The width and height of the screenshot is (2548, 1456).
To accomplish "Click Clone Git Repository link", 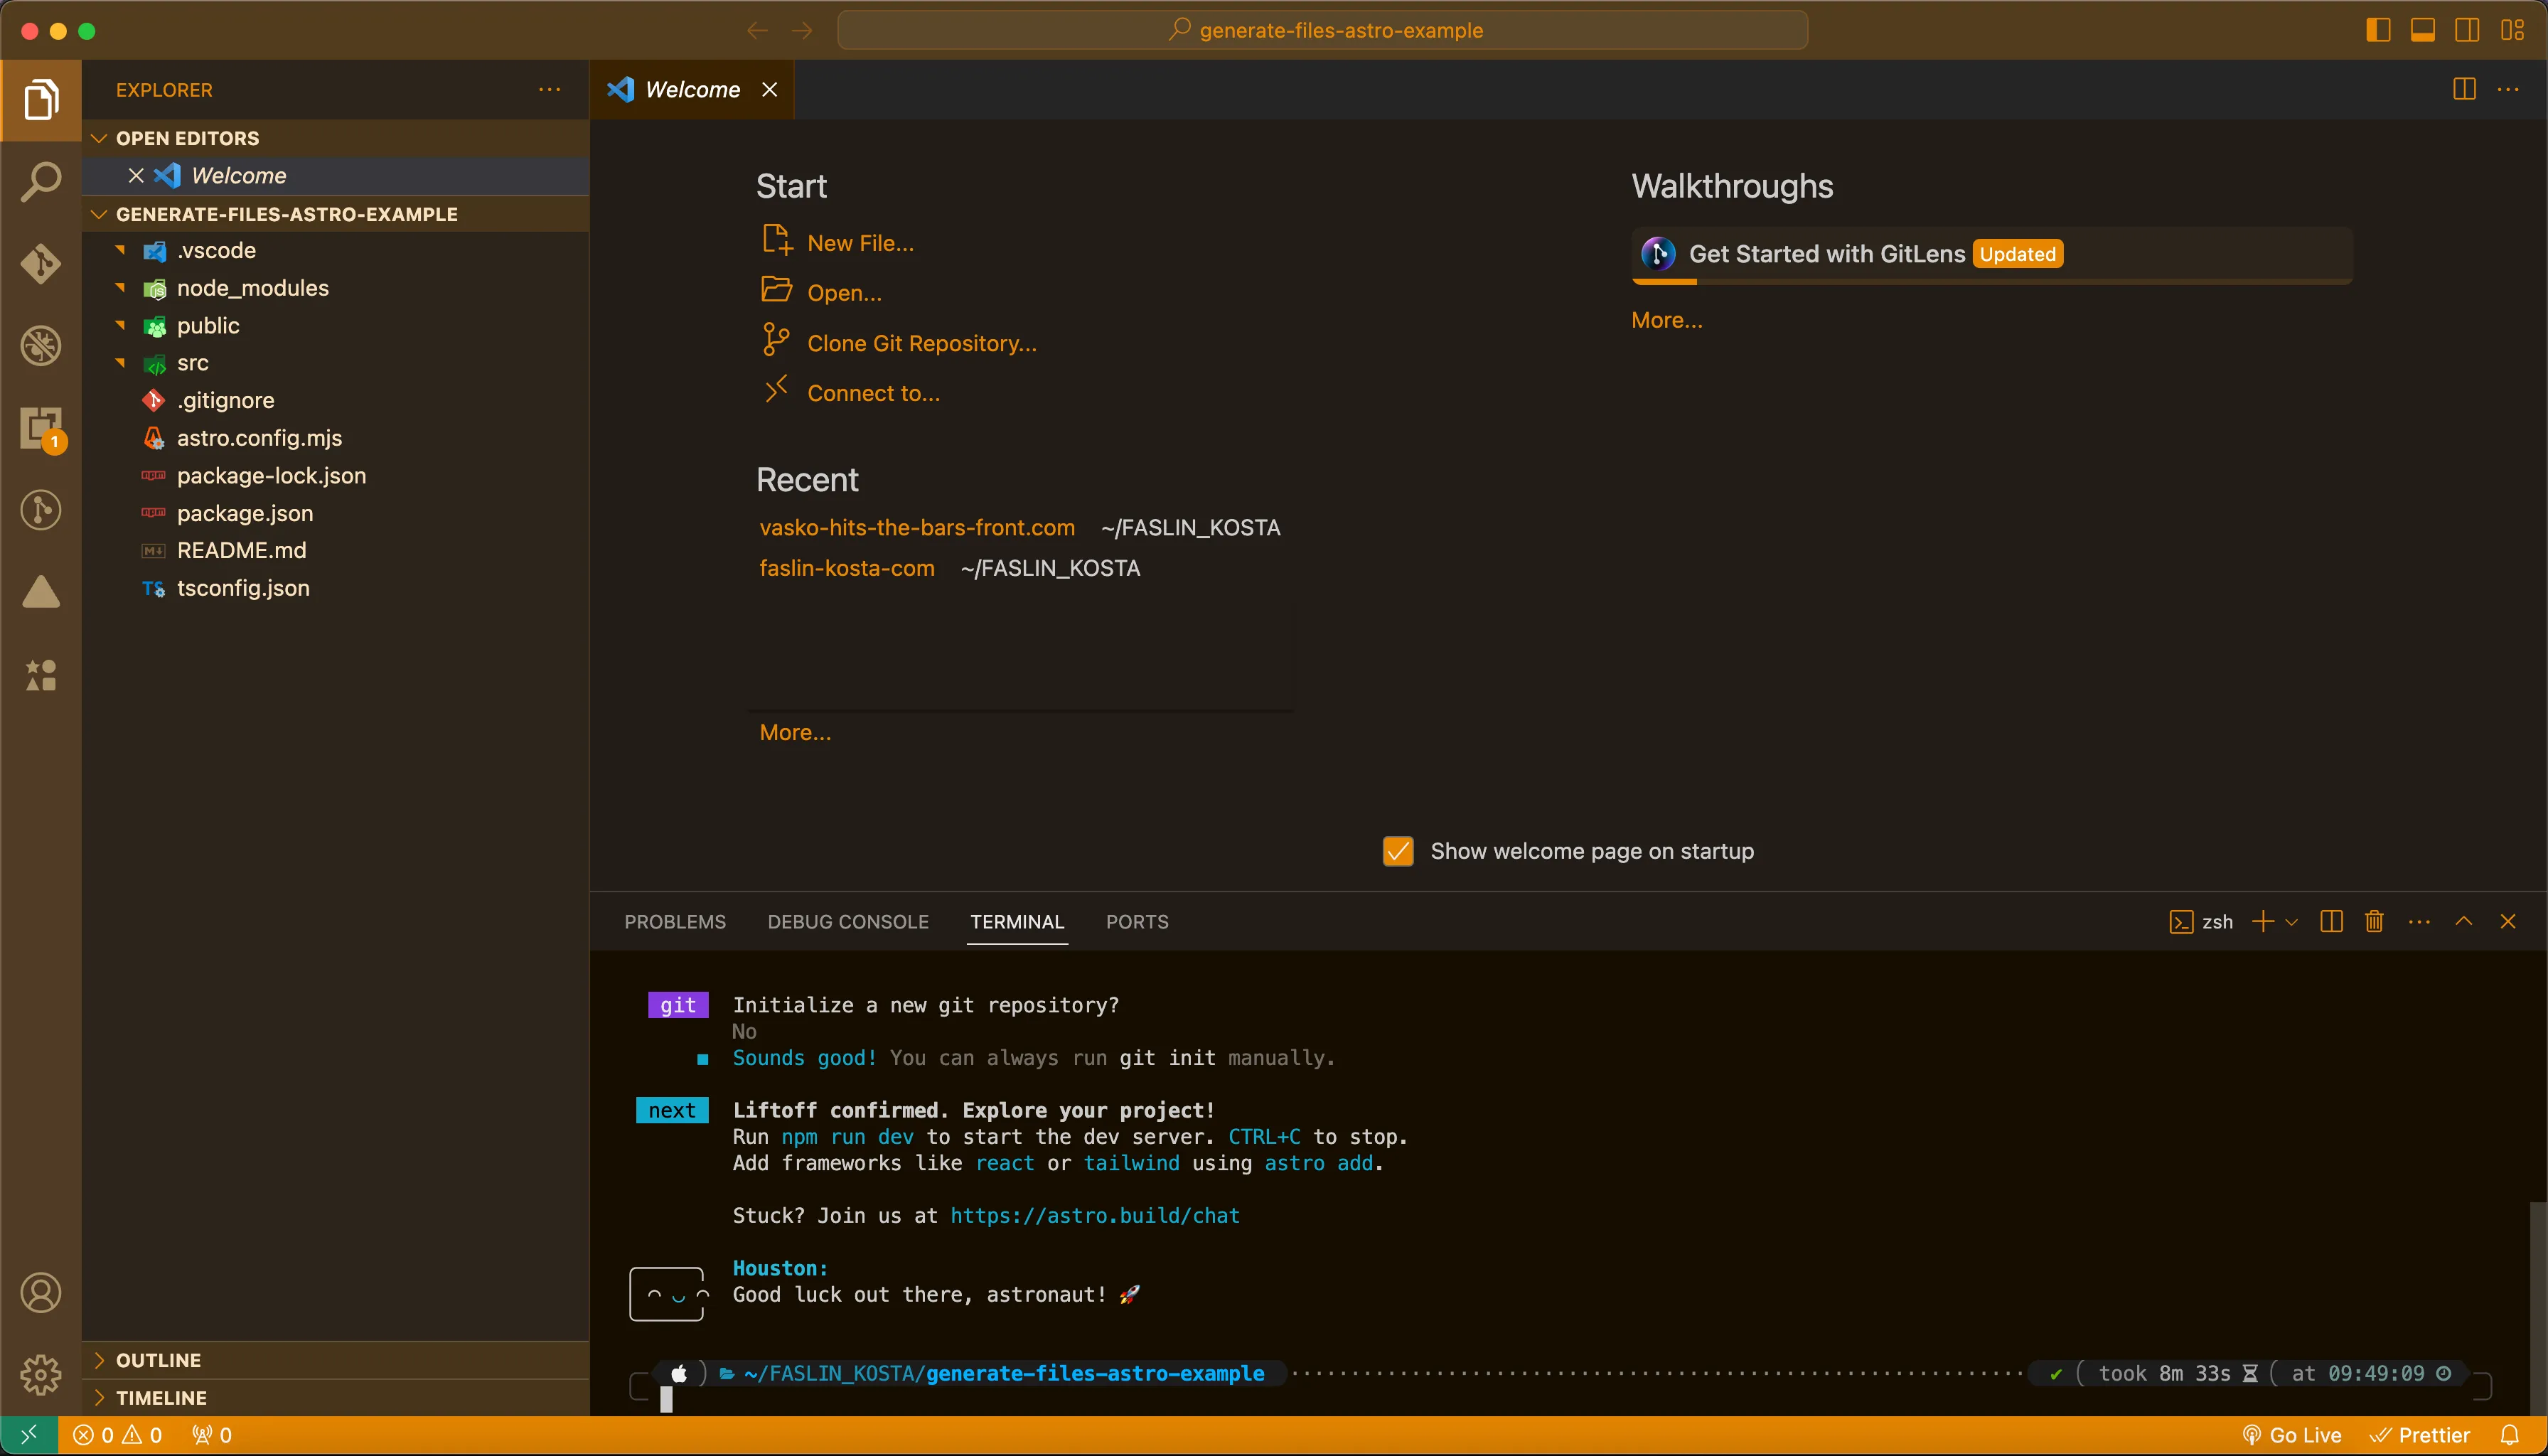I will [x=921, y=343].
